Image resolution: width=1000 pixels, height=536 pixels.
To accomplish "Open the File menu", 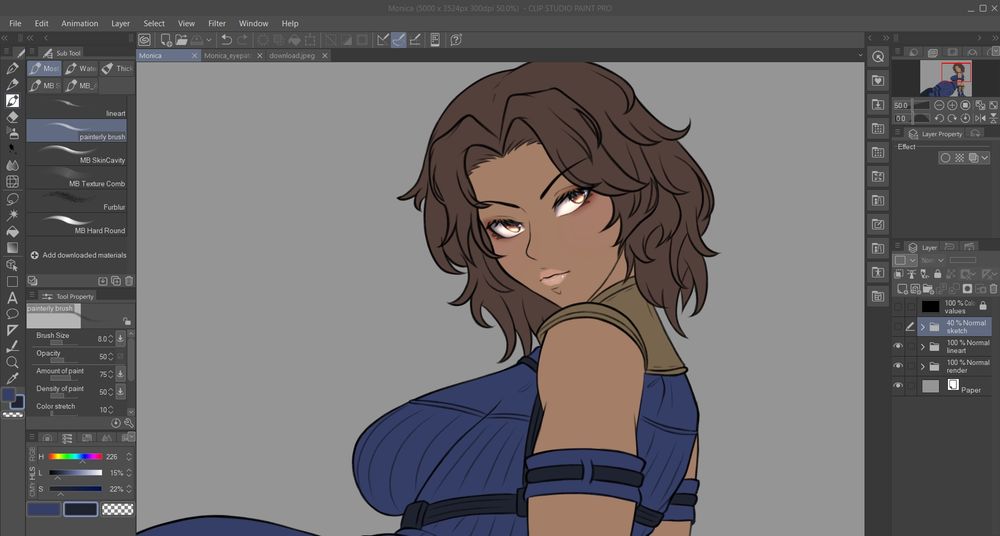I will tap(15, 23).
